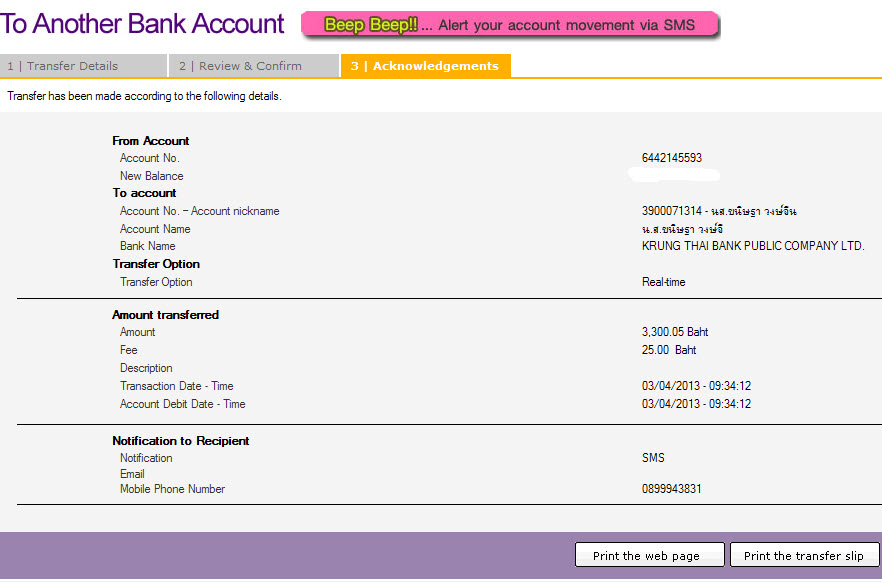Click the Account Debit Date - Time value
Image resolution: width=882 pixels, height=585 pixels.
pyautogui.click(x=696, y=404)
